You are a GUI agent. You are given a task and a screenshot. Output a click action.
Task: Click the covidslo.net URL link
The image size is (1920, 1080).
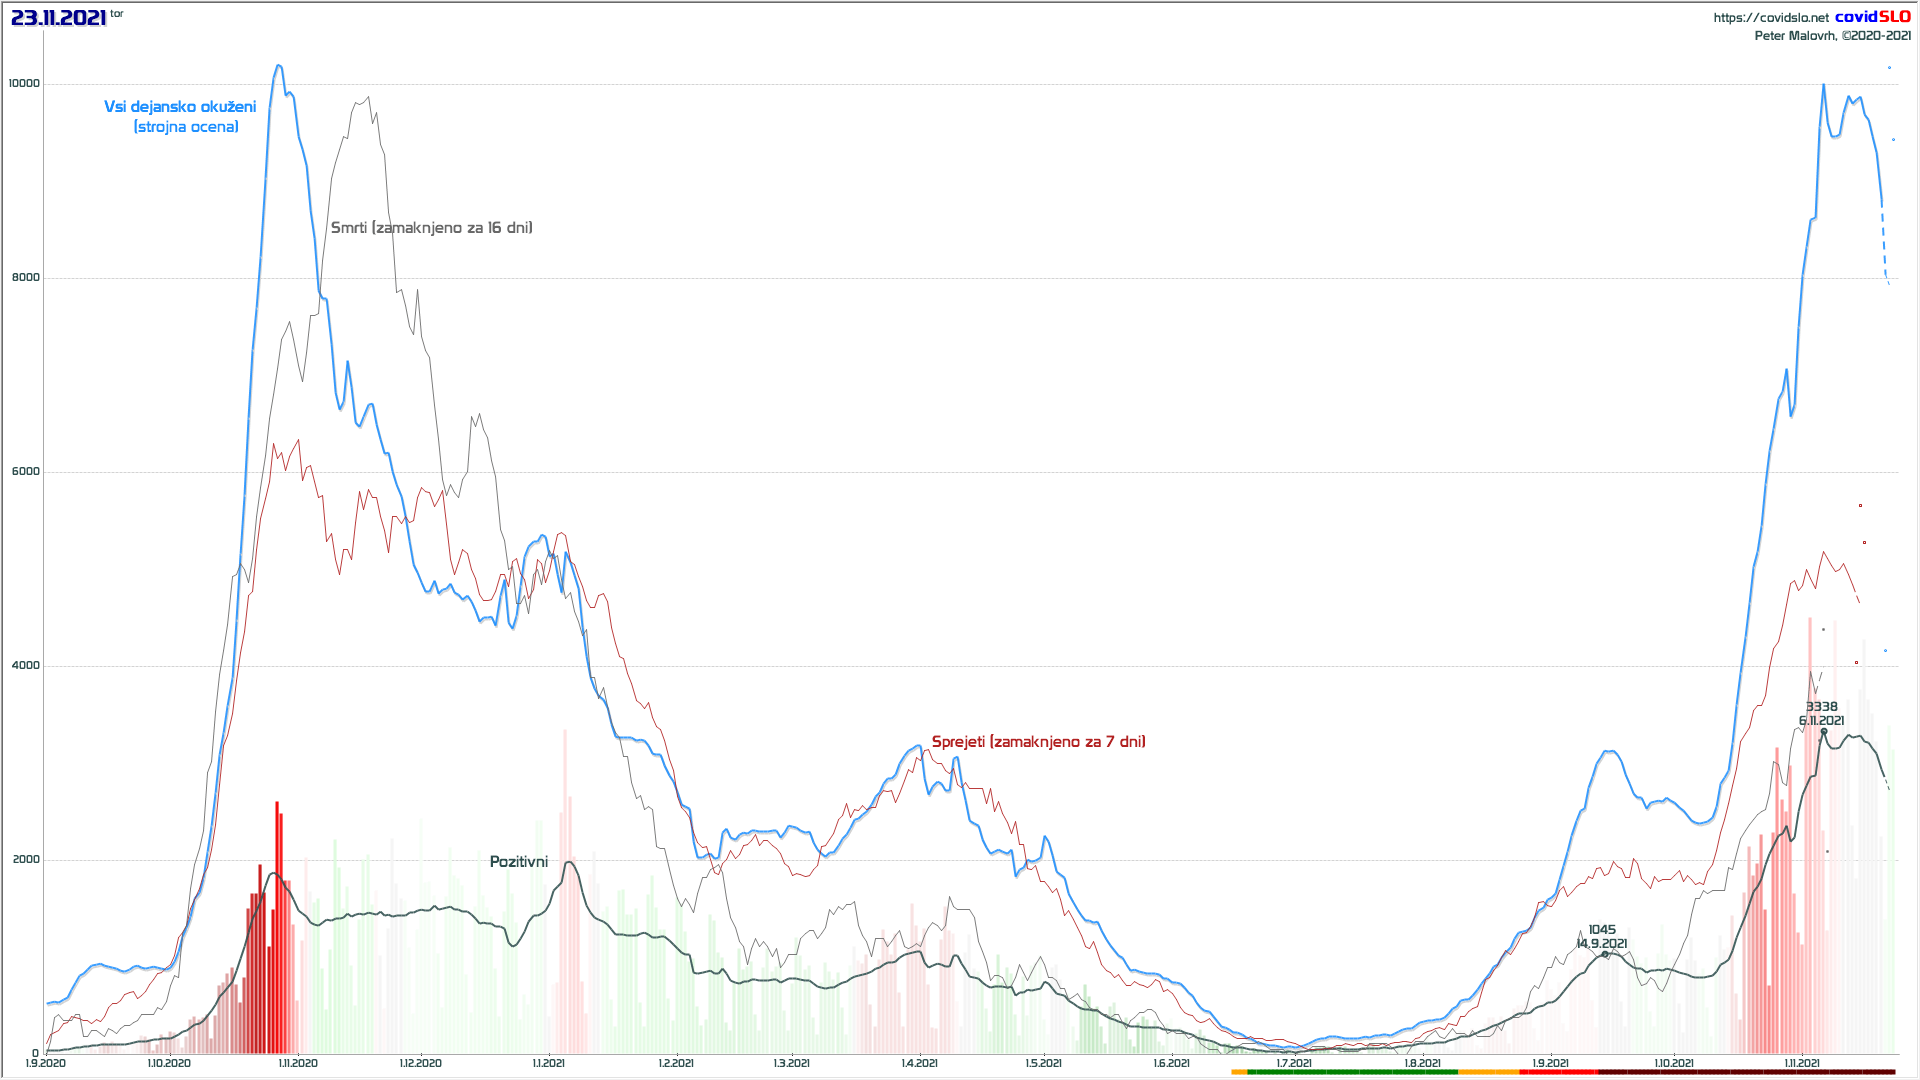[1770, 17]
